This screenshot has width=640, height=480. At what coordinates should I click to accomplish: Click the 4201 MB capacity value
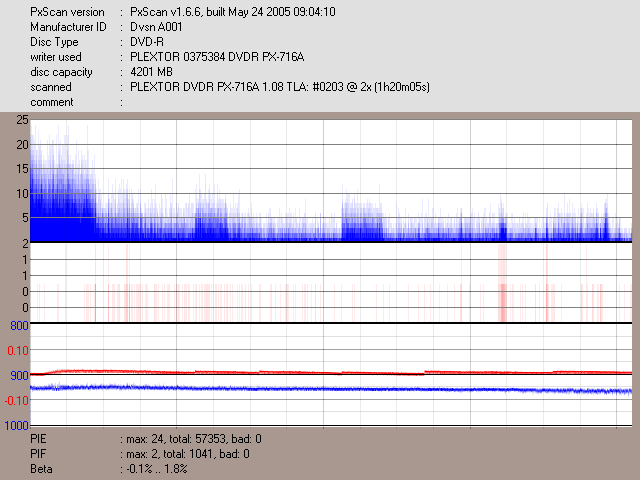pos(151,72)
